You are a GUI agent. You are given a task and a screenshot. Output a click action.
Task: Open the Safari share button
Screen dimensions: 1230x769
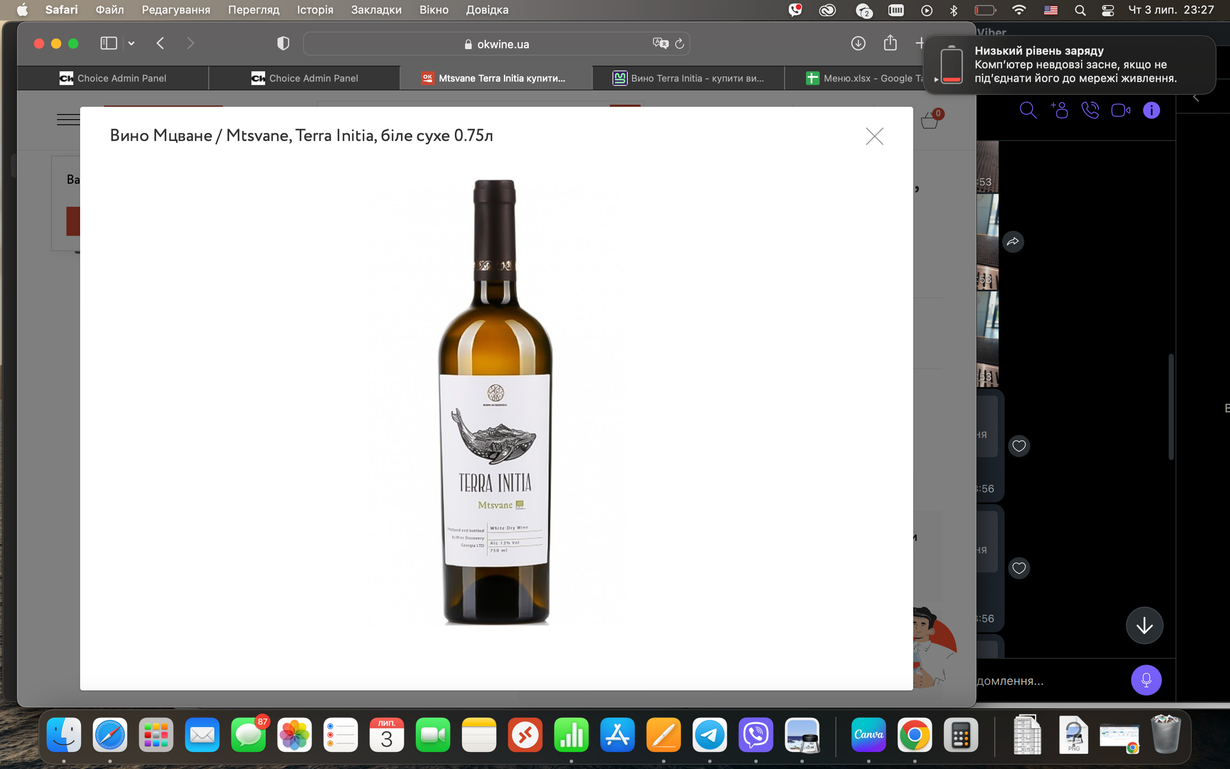tap(890, 43)
